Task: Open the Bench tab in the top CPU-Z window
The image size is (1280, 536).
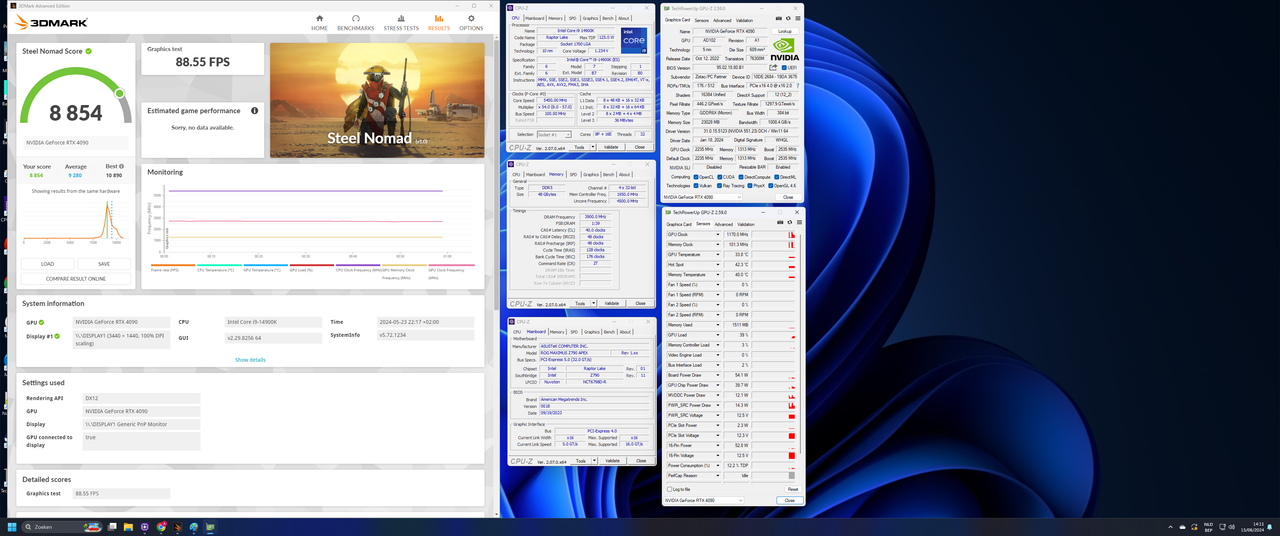Action: [607, 18]
